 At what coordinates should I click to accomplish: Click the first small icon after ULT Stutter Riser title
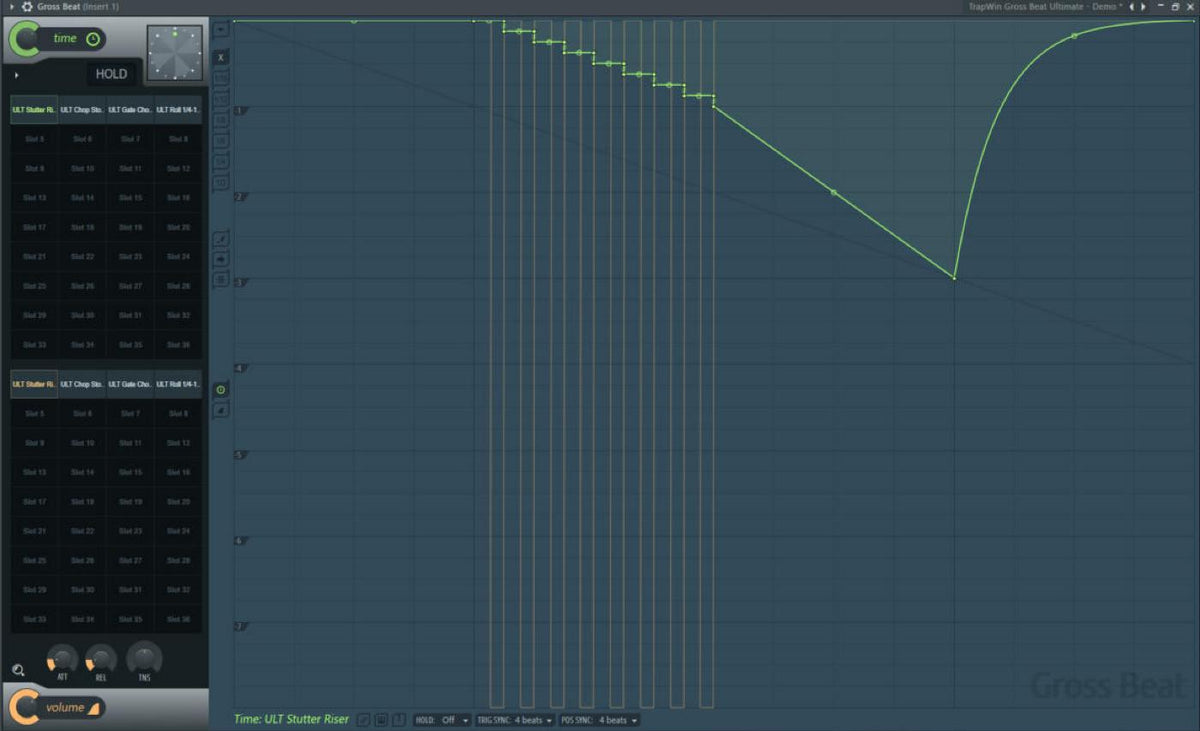click(x=363, y=720)
